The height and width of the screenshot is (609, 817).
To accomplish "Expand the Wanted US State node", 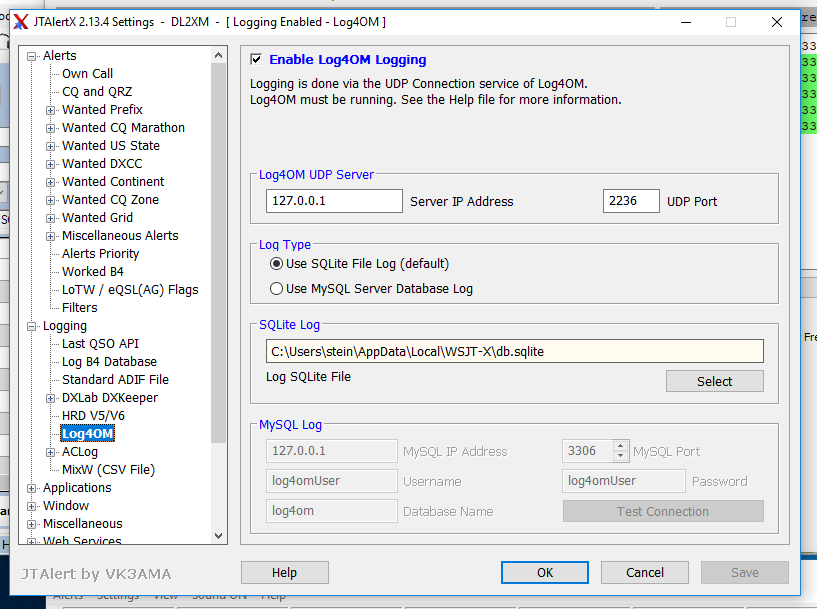I will (51, 146).
